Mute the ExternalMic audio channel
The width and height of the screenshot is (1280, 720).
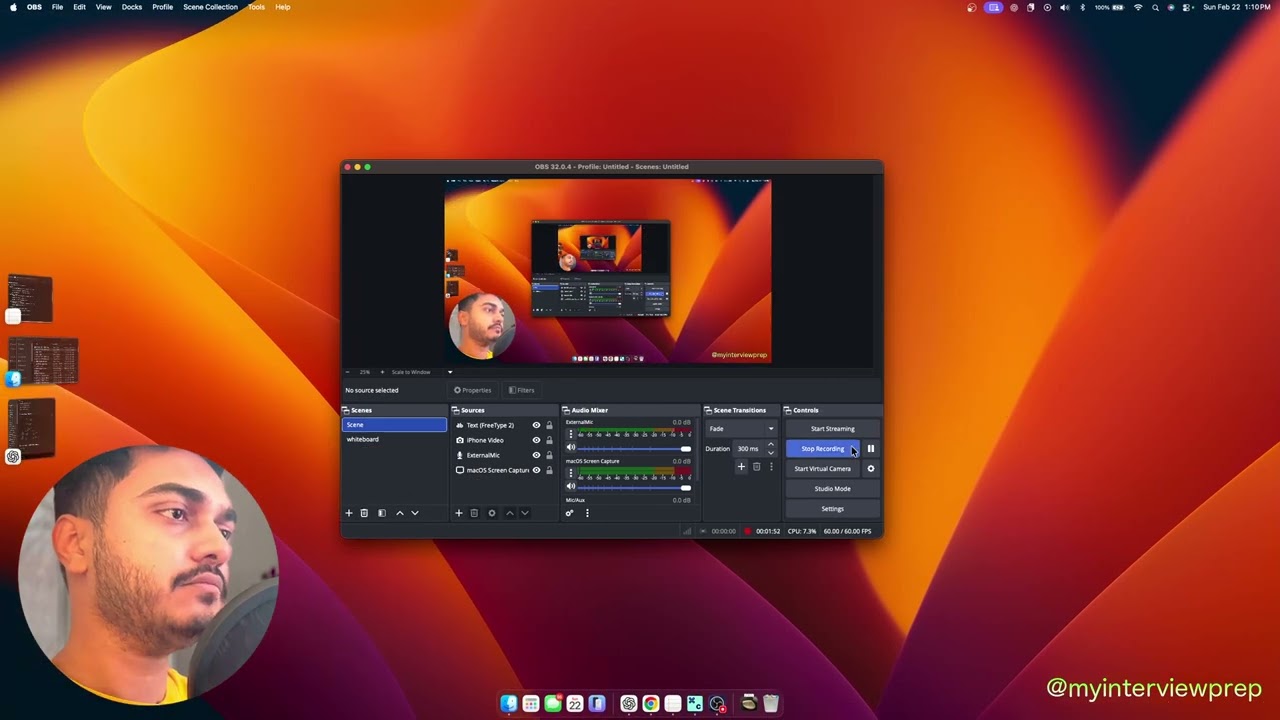[571, 448]
